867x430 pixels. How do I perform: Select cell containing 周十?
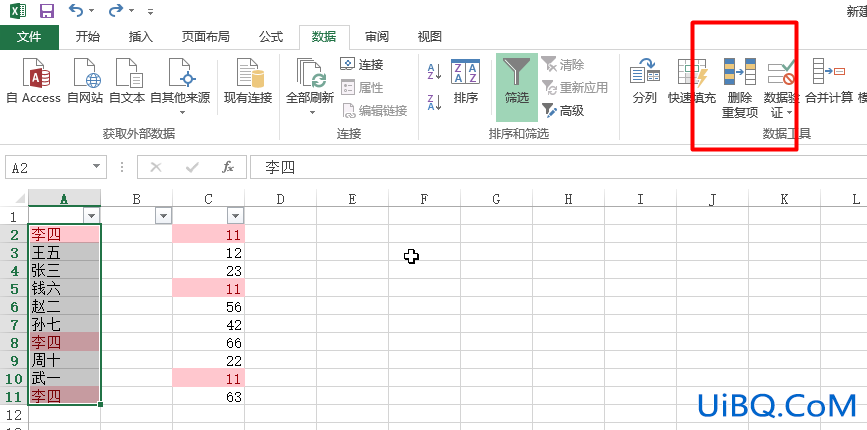pos(64,360)
